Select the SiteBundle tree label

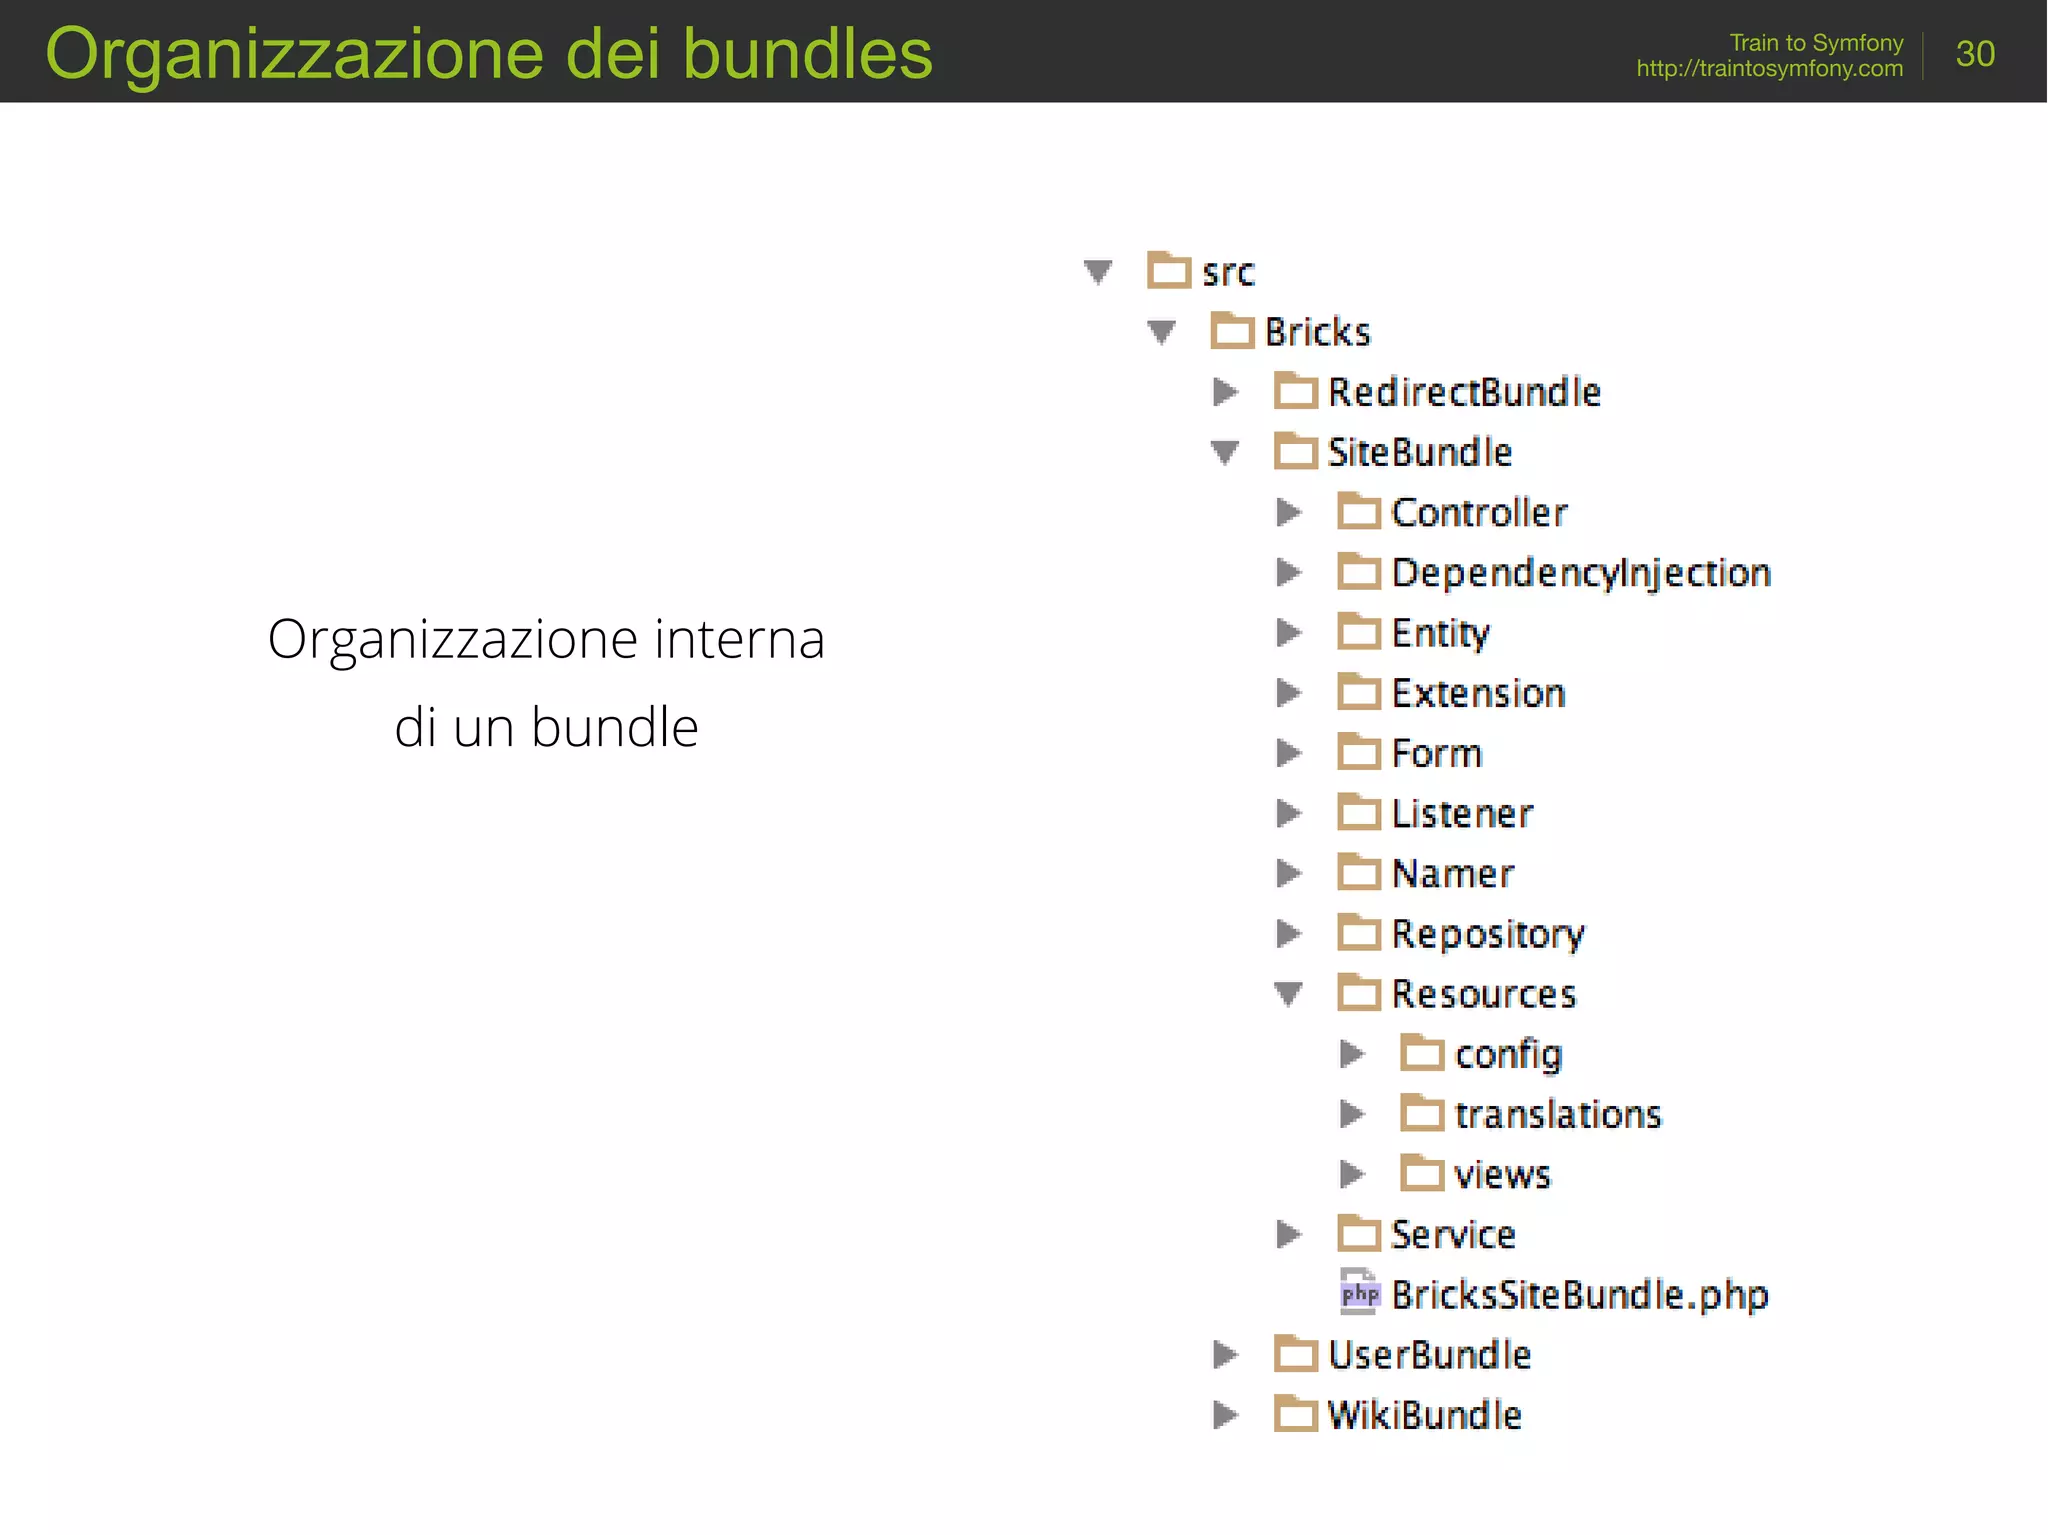click(1420, 452)
